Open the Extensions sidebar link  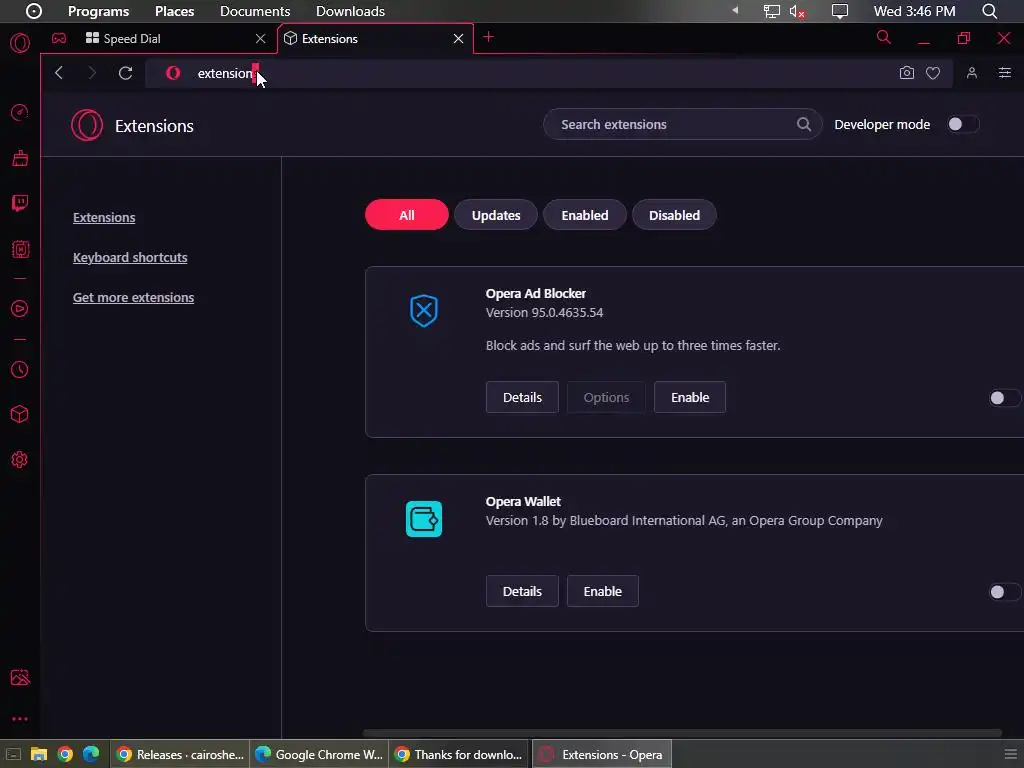pyautogui.click(x=104, y=217)
